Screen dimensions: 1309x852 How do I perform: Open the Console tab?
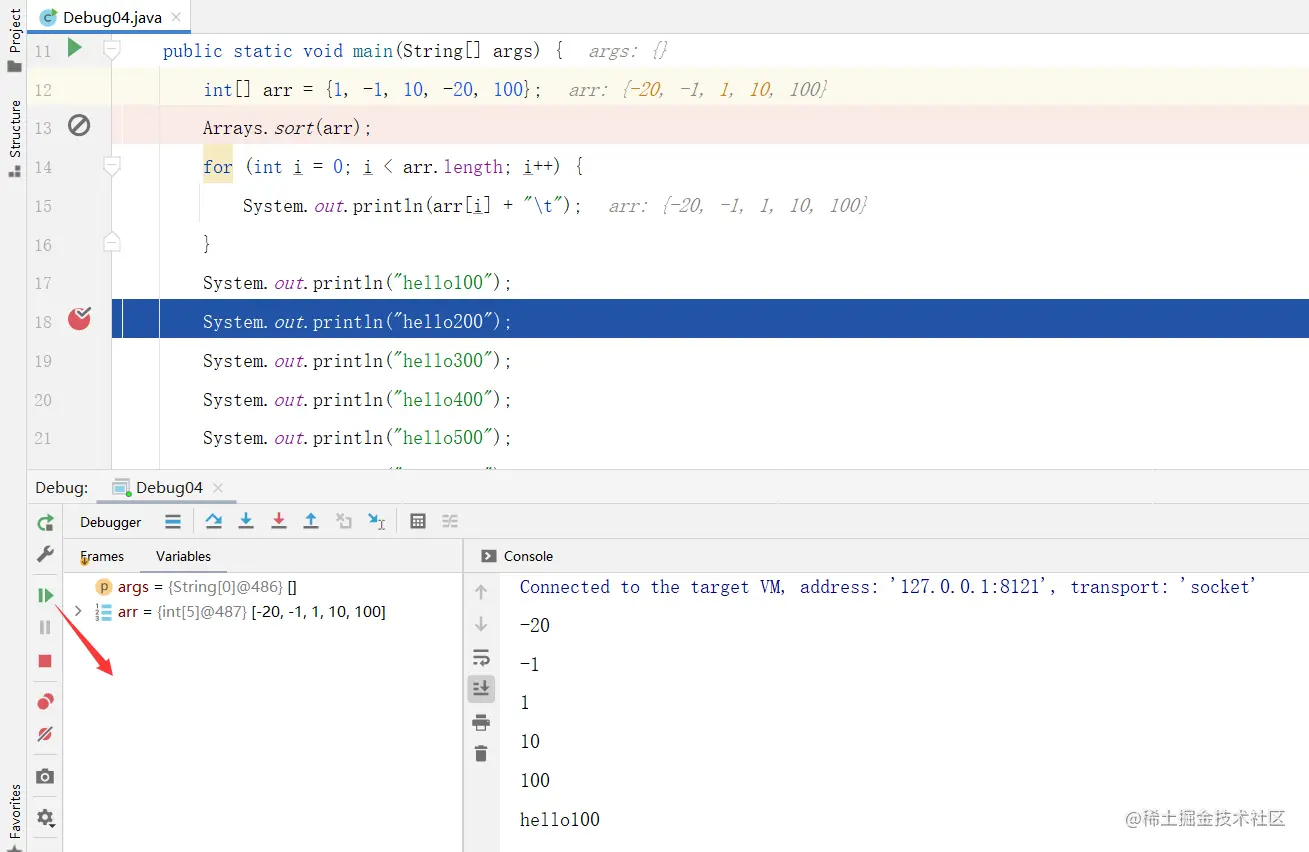(517, 556)
